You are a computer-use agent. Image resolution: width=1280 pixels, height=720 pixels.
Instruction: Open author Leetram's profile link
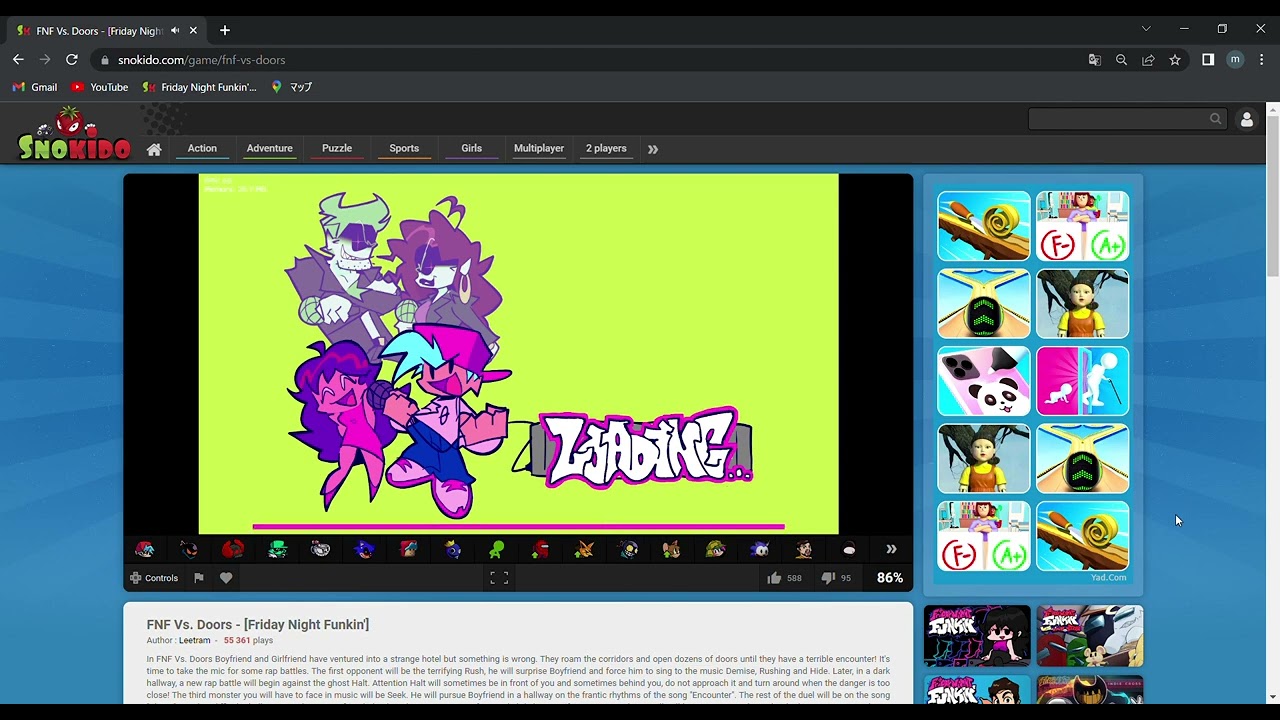[194, 640]
